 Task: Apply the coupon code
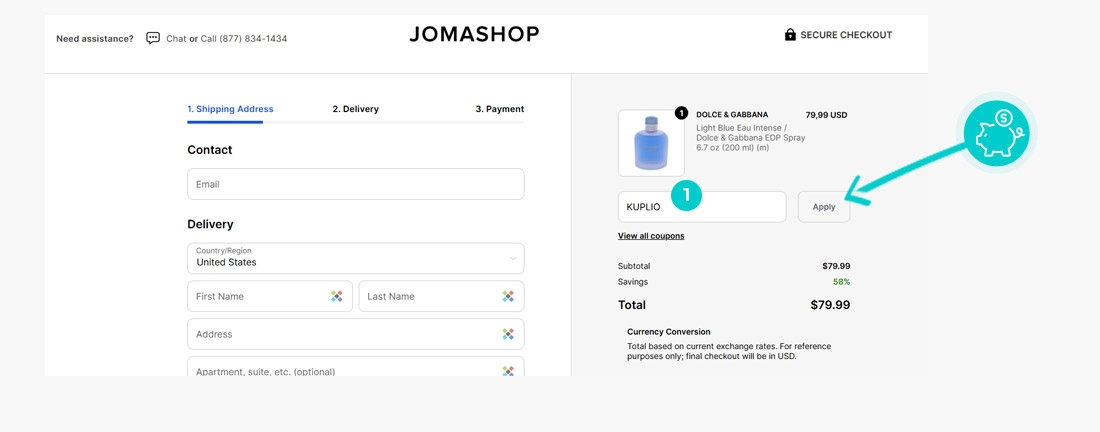(824, 207)
